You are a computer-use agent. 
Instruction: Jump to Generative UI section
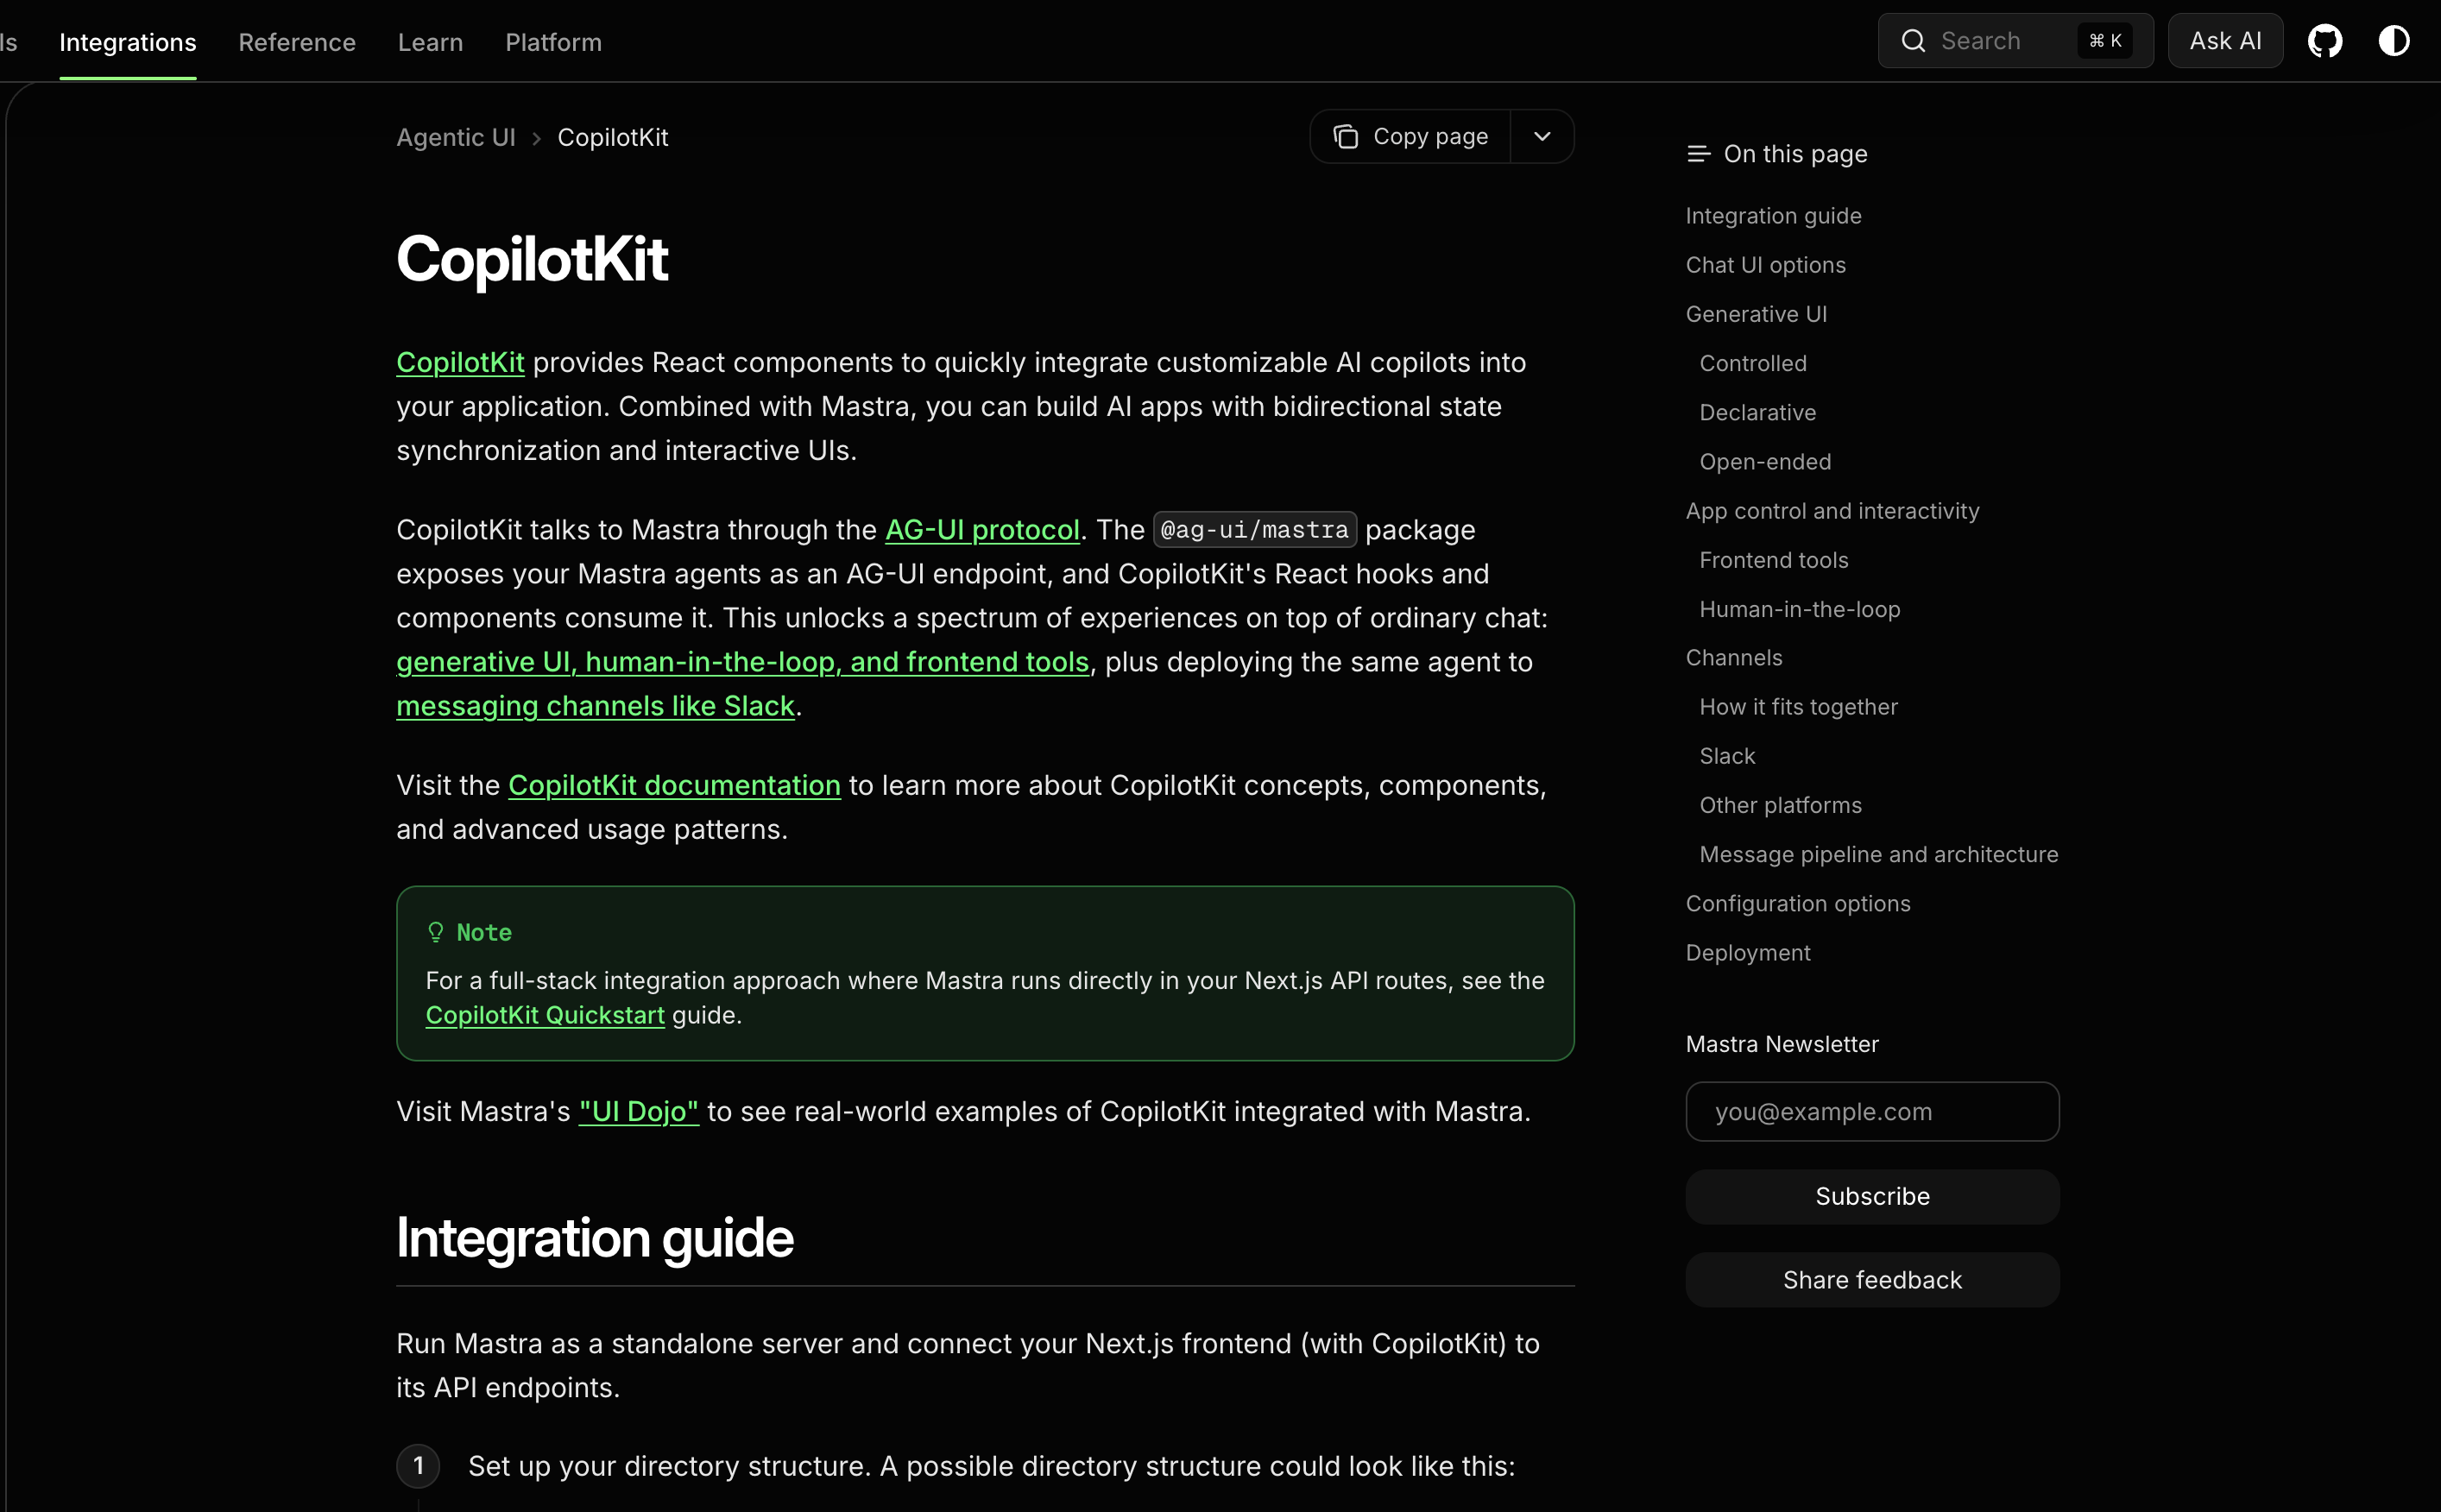pyautogui.click(x=1756, y=314)
